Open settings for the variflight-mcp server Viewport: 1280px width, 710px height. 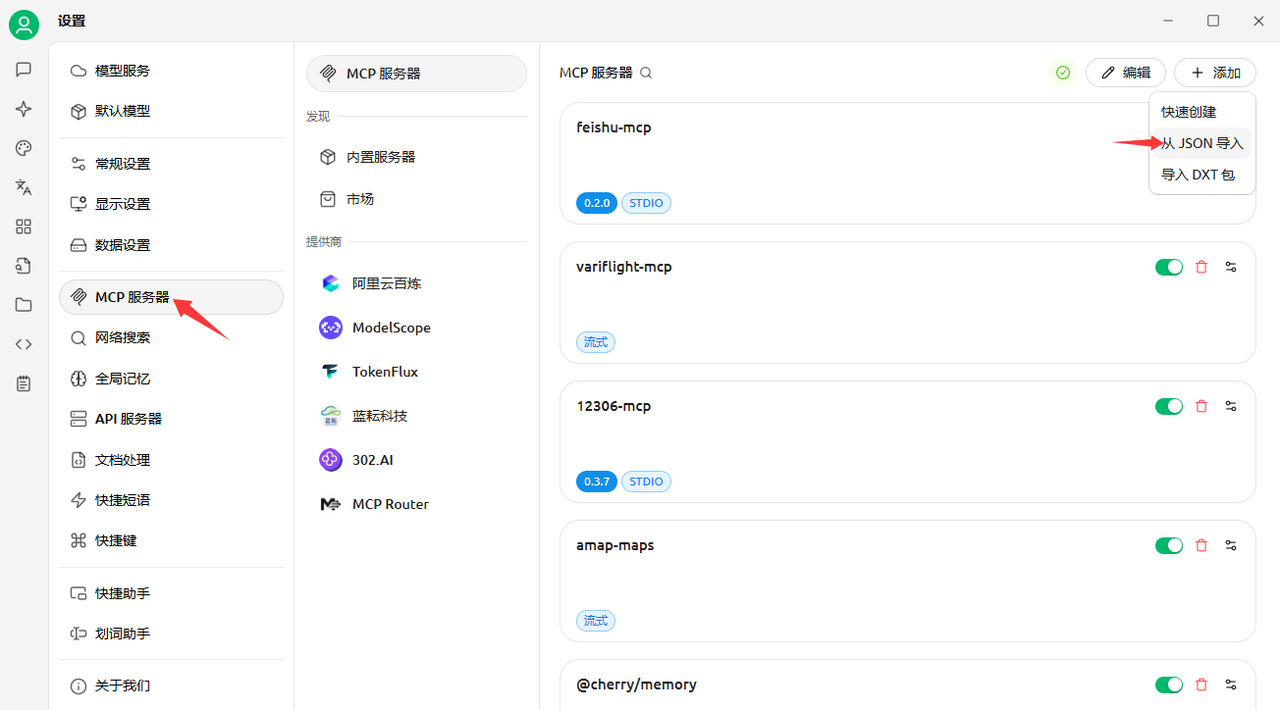point(1231,267)
